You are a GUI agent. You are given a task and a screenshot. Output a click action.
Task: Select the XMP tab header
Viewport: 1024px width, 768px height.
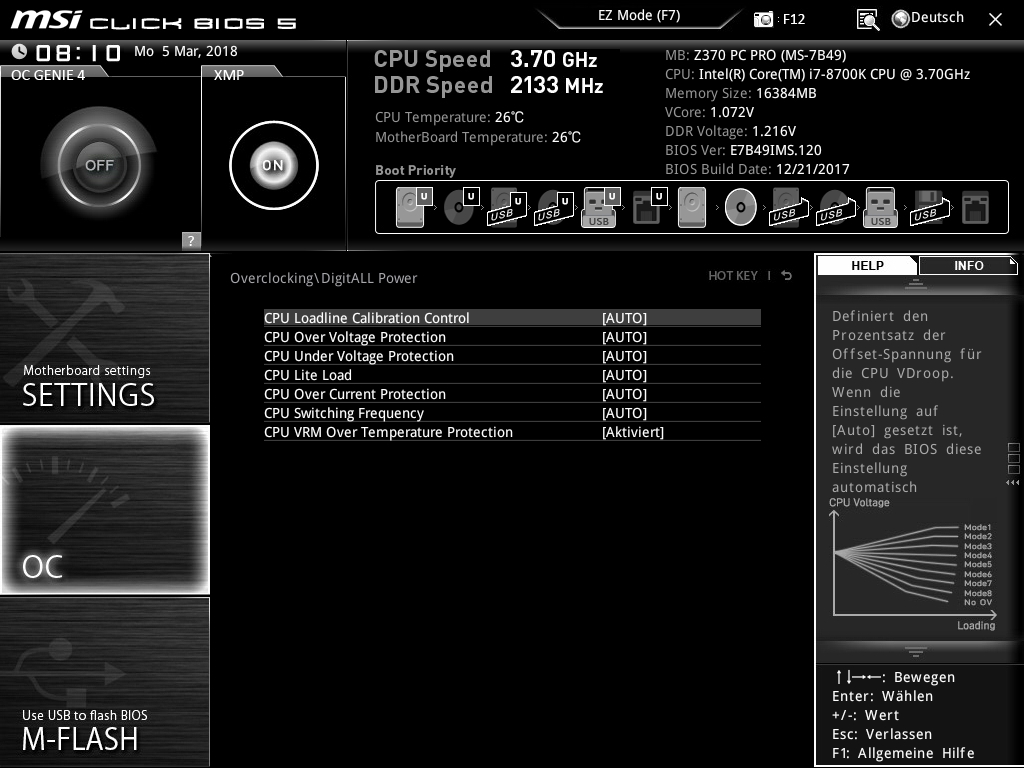[x=229, y=74]
